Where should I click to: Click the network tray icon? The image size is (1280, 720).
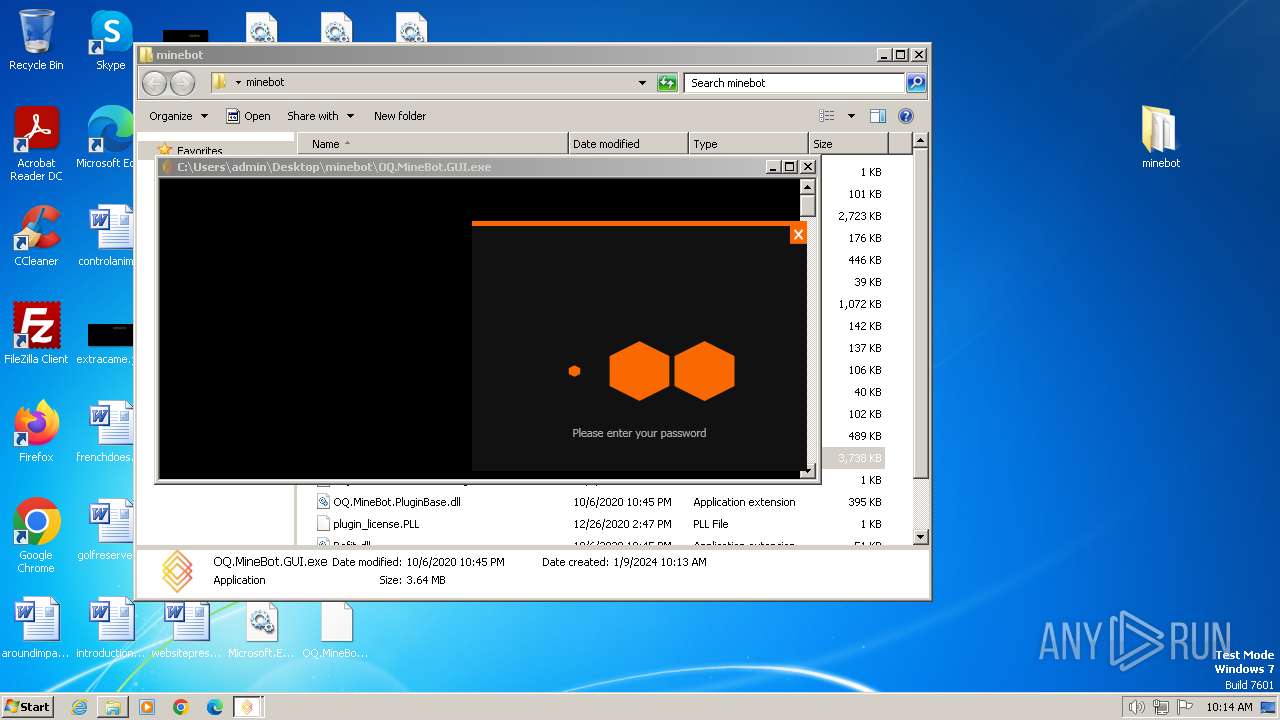pos(1161,707)
